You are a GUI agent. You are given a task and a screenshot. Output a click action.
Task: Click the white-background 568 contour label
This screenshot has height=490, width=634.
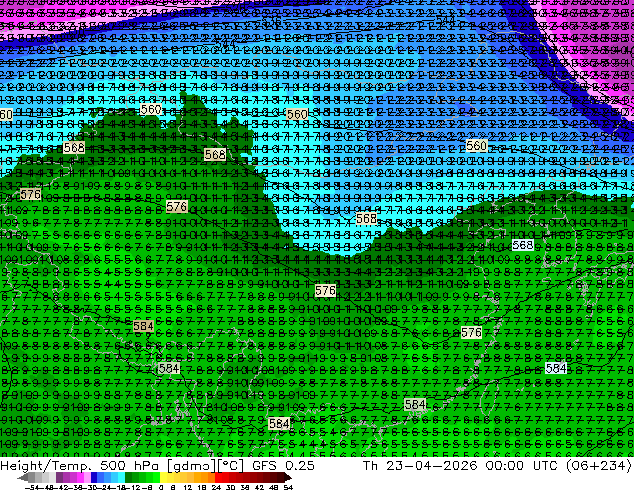pyautogui.click(x=522, y=245)
